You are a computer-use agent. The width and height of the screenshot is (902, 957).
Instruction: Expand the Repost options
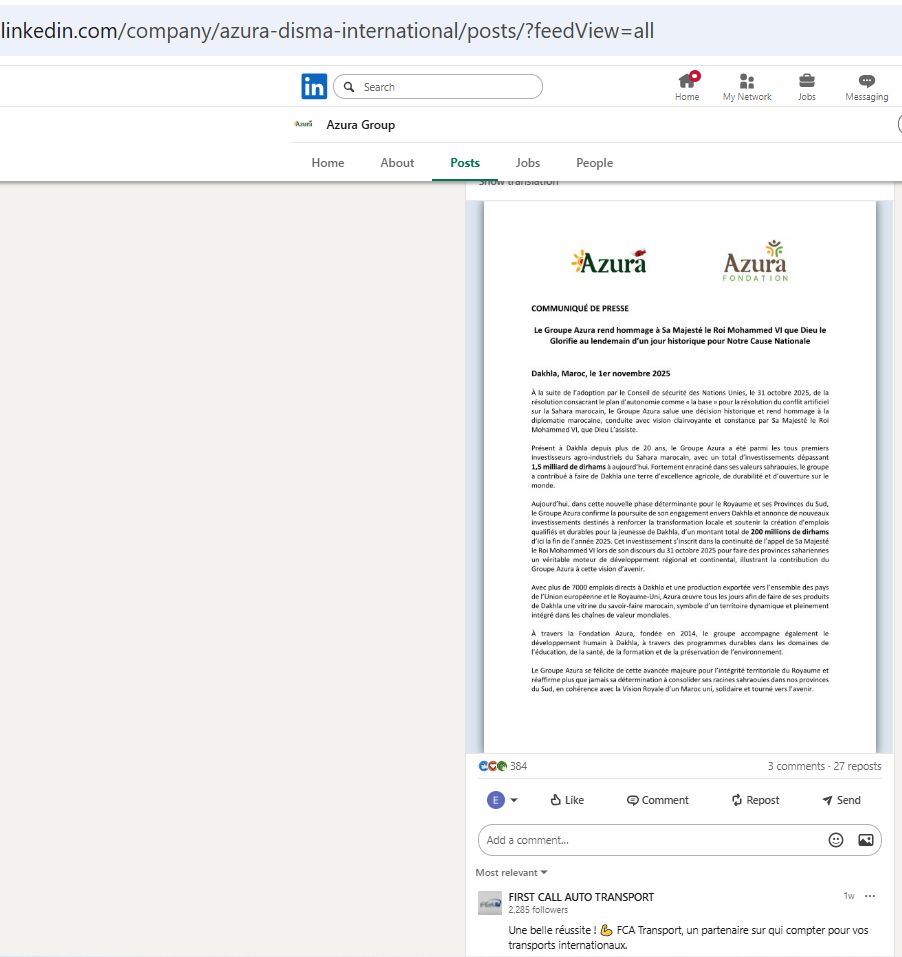click(x=755, y=800)
